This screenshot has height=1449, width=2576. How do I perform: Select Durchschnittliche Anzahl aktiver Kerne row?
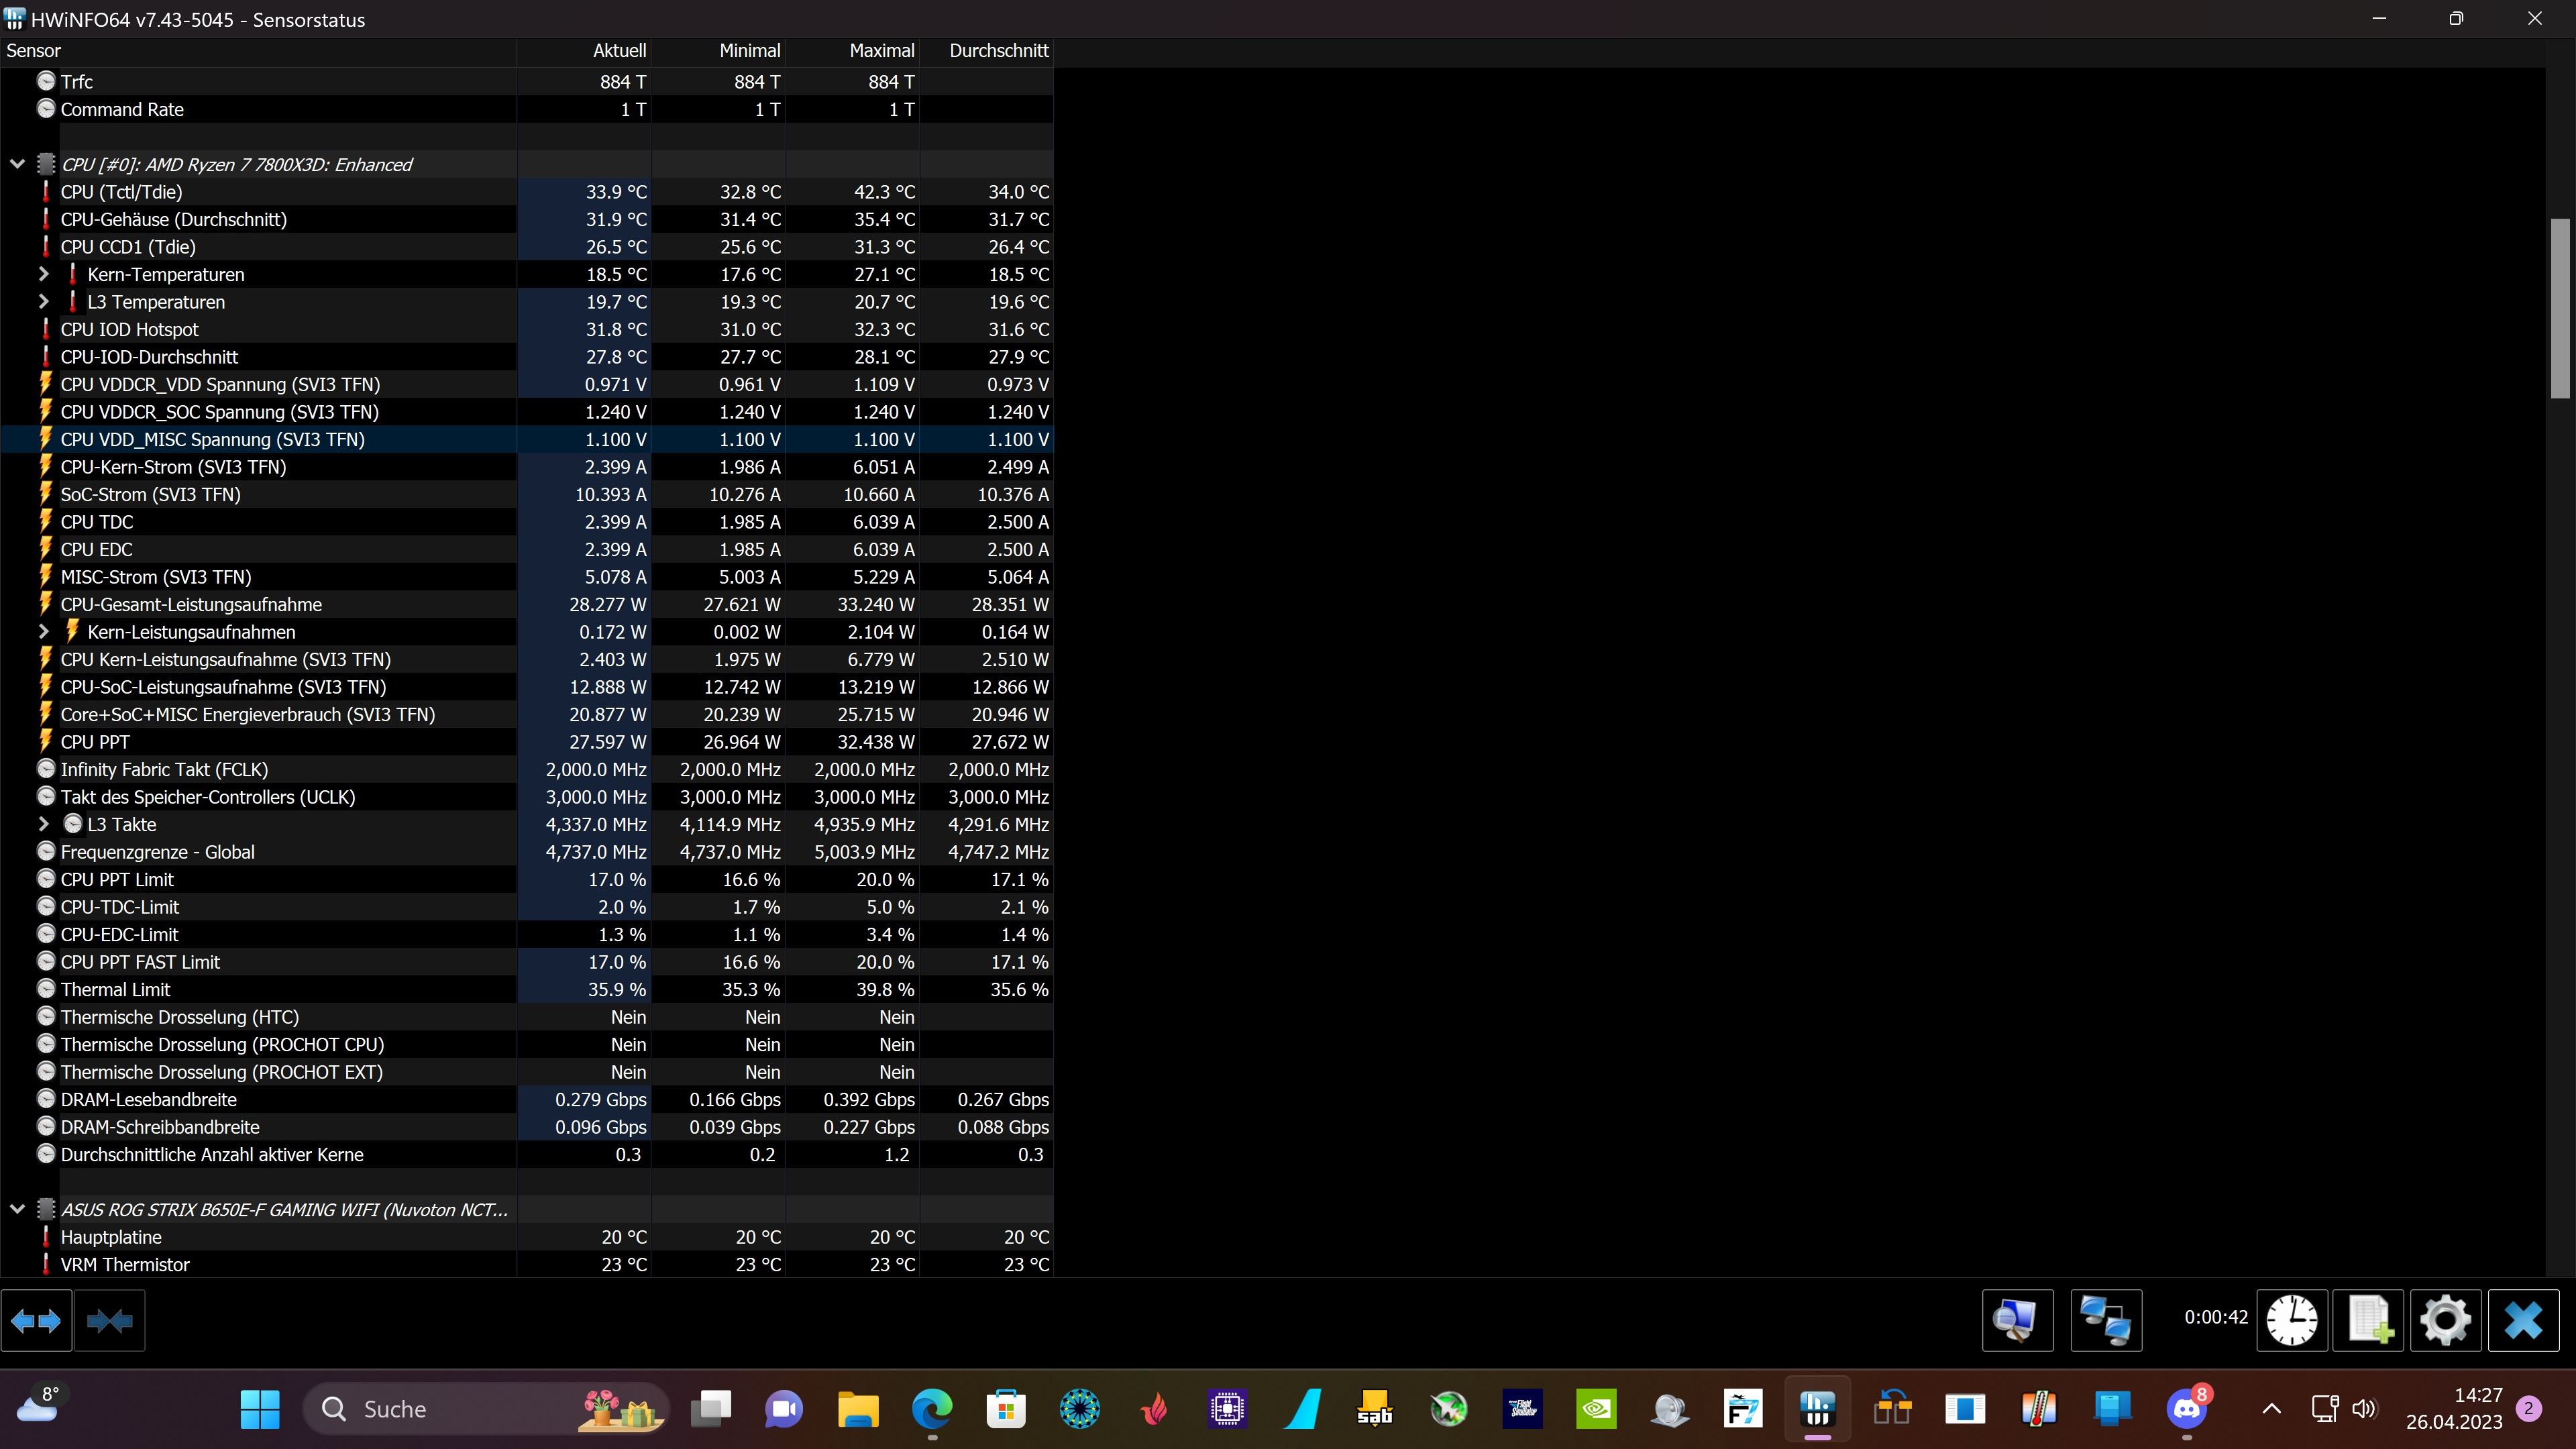pos(526,1154)
